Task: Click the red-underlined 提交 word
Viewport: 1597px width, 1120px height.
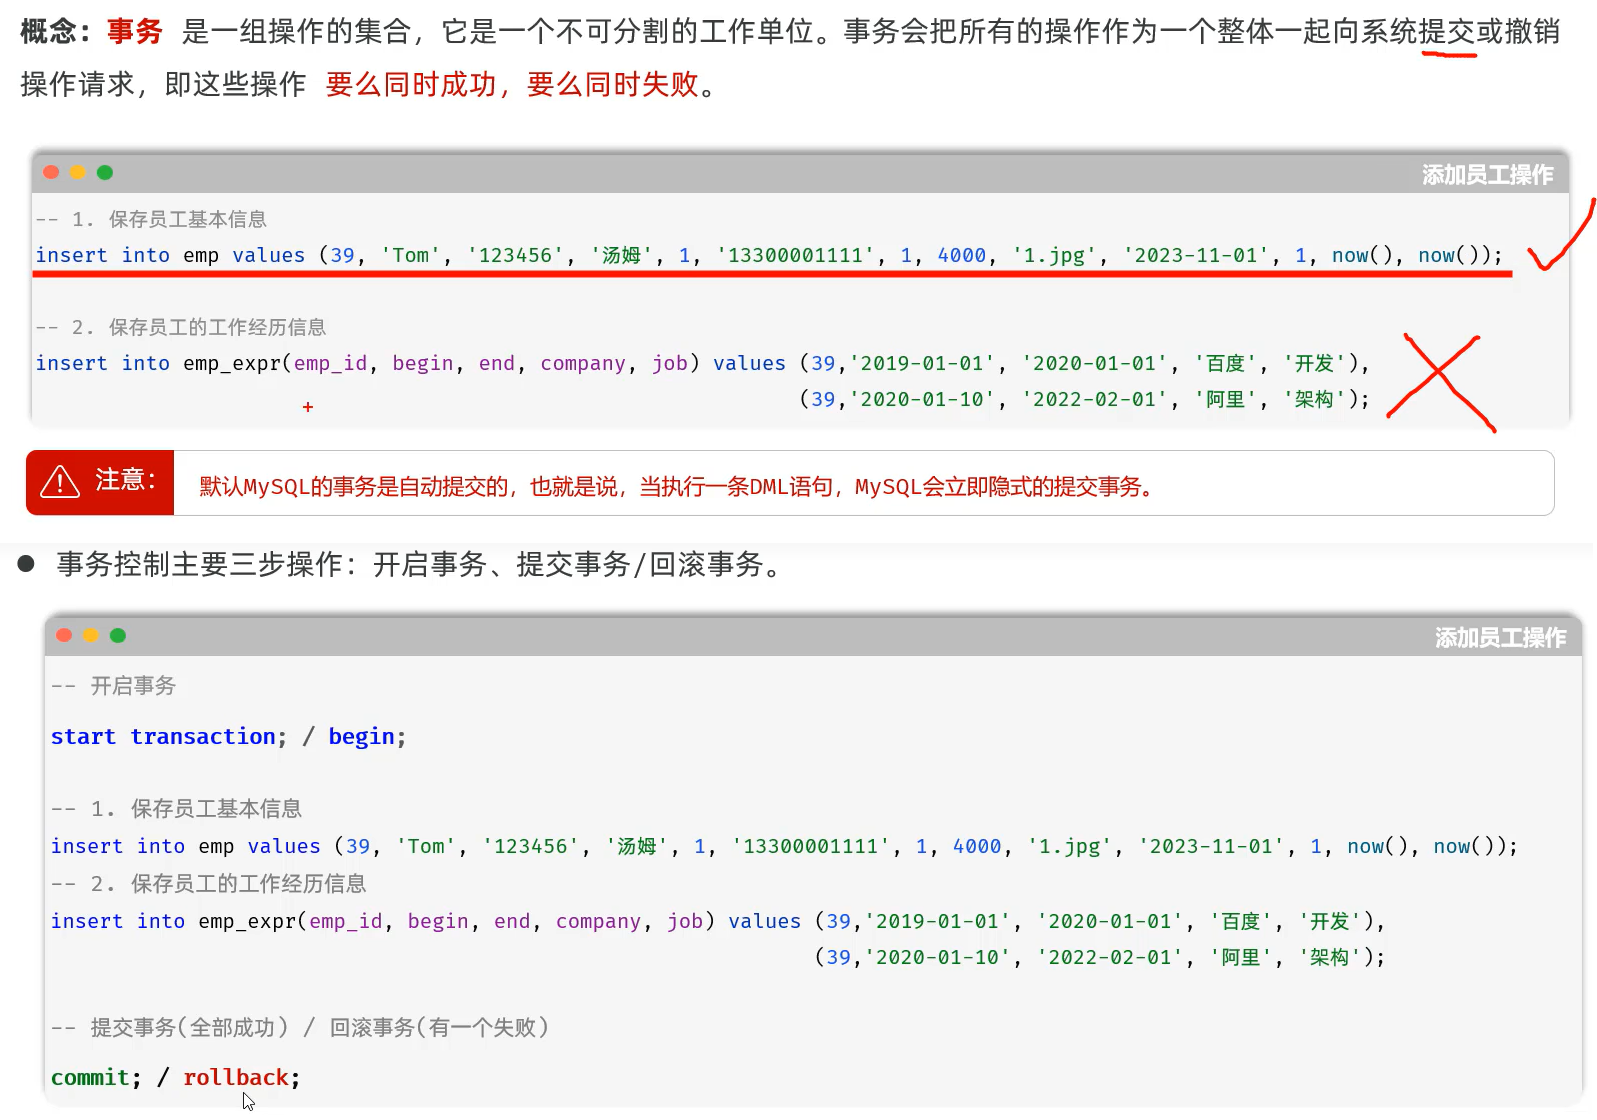Action: (1447, 32)
